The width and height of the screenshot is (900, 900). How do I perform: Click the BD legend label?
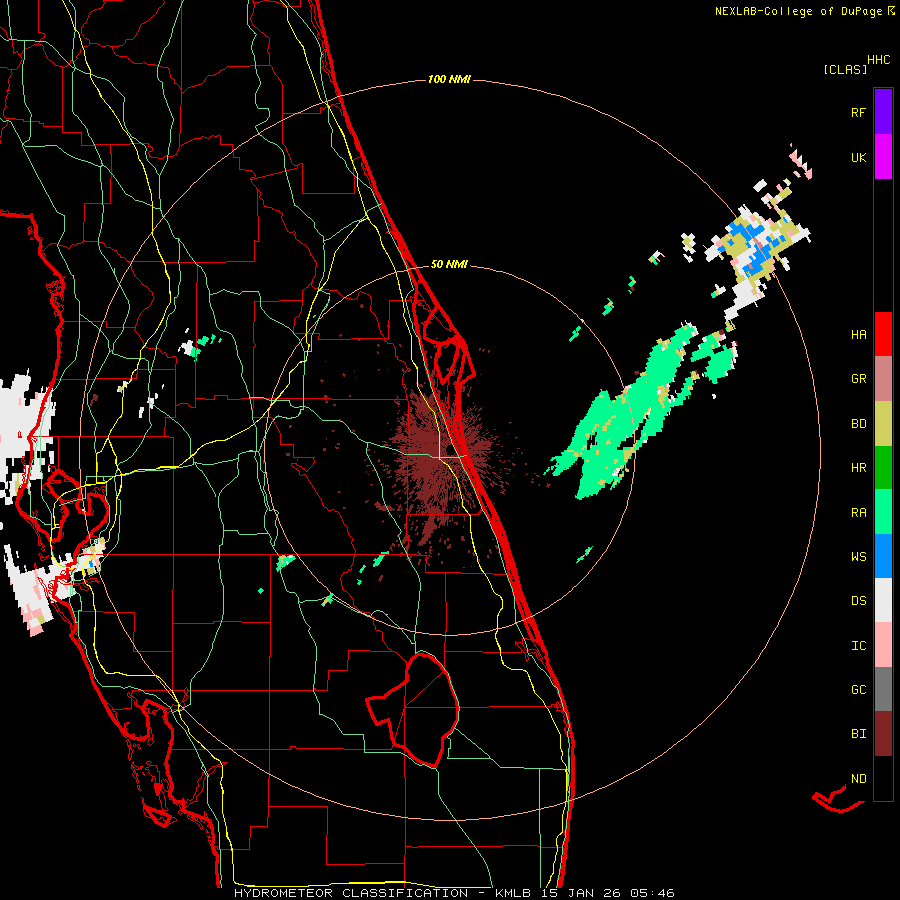[858, 424]
